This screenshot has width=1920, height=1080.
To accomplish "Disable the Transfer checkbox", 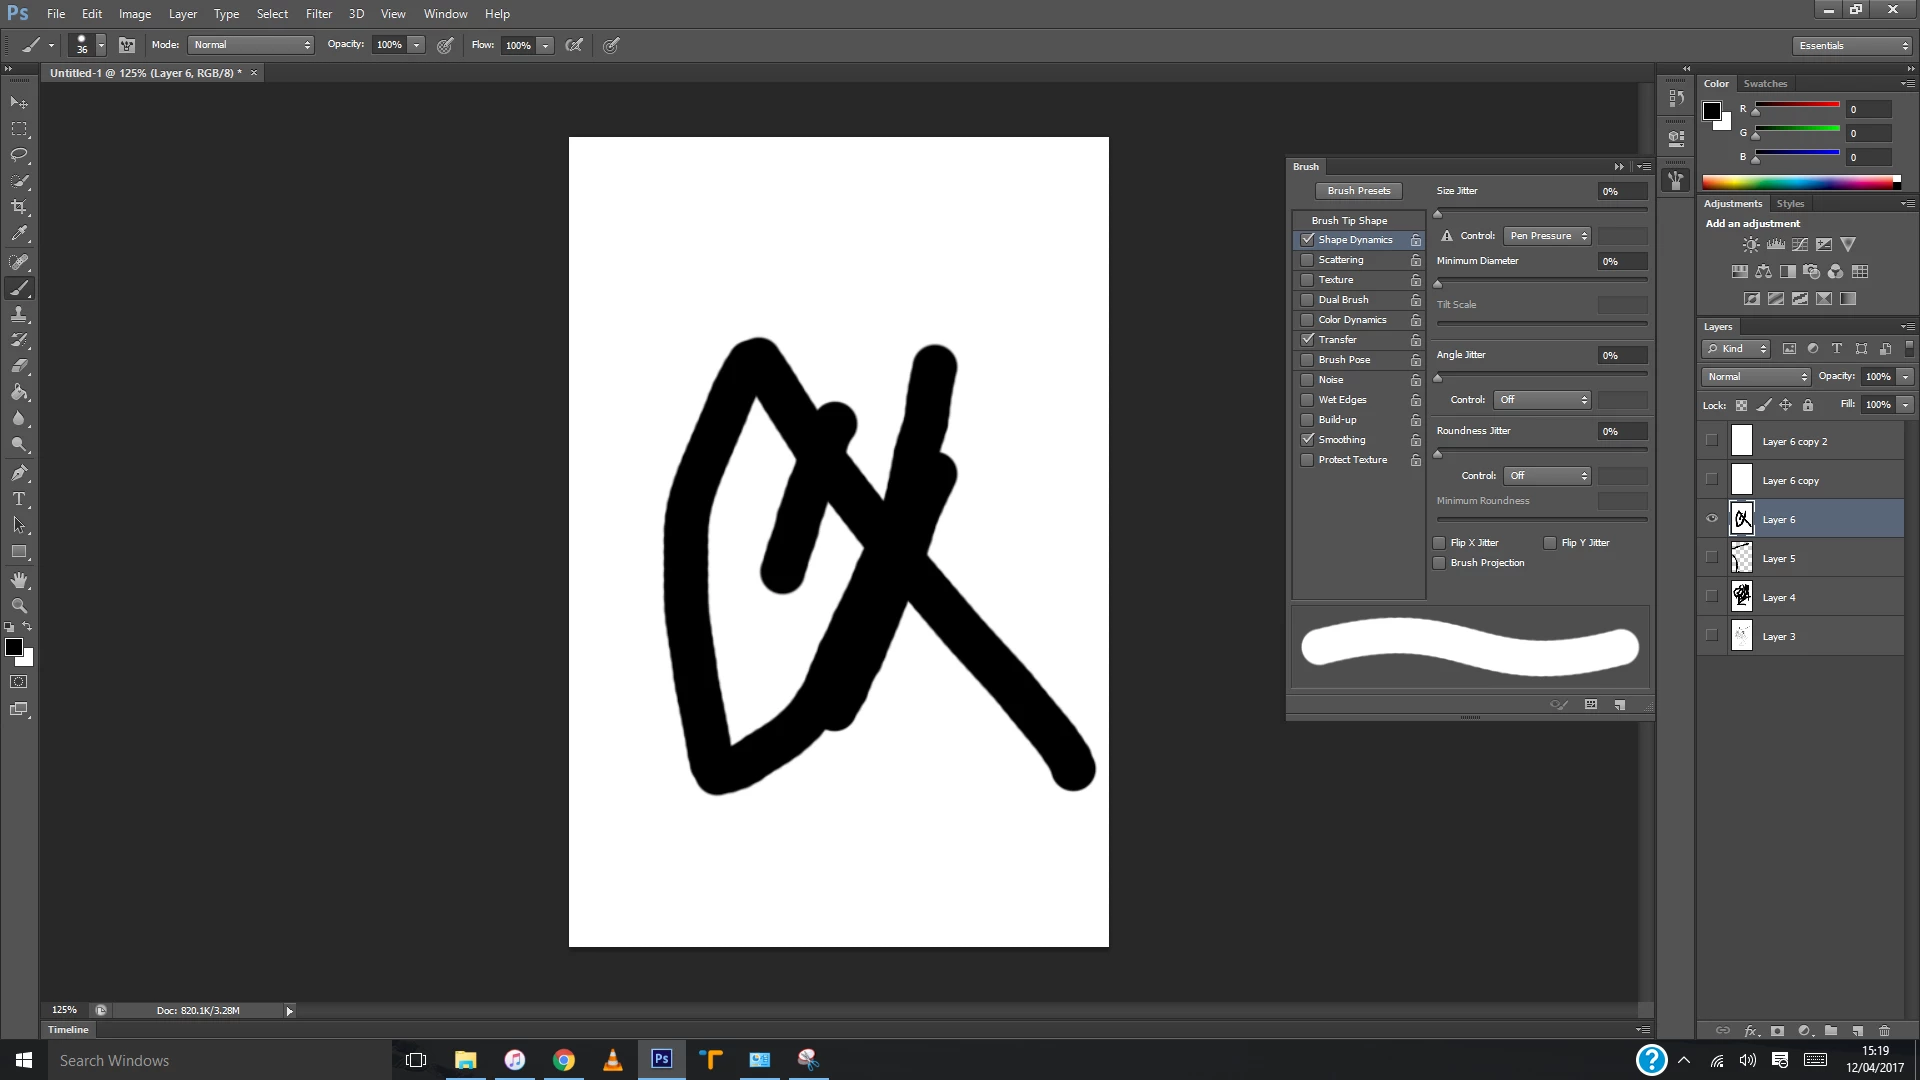I will pos(1307,340).
